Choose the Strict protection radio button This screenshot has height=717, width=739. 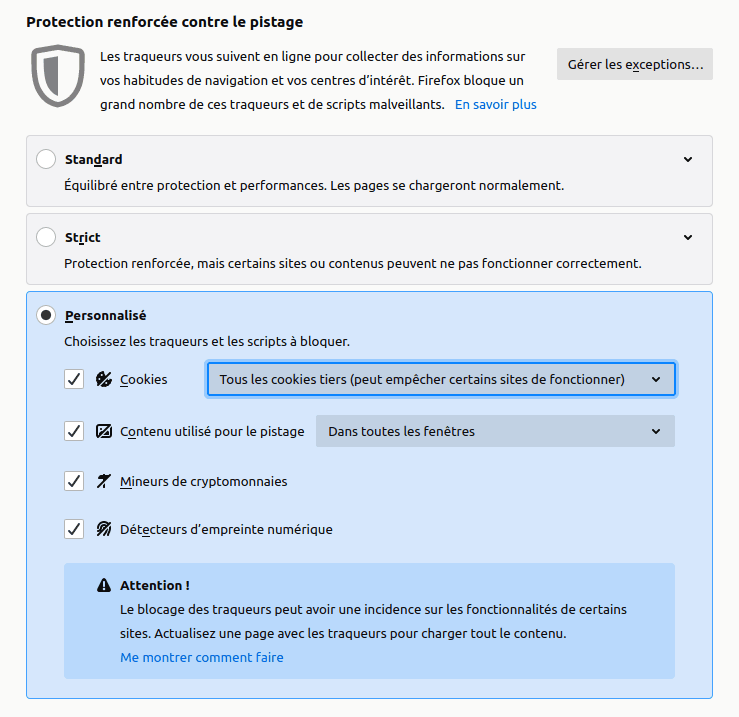coord(46,238)
